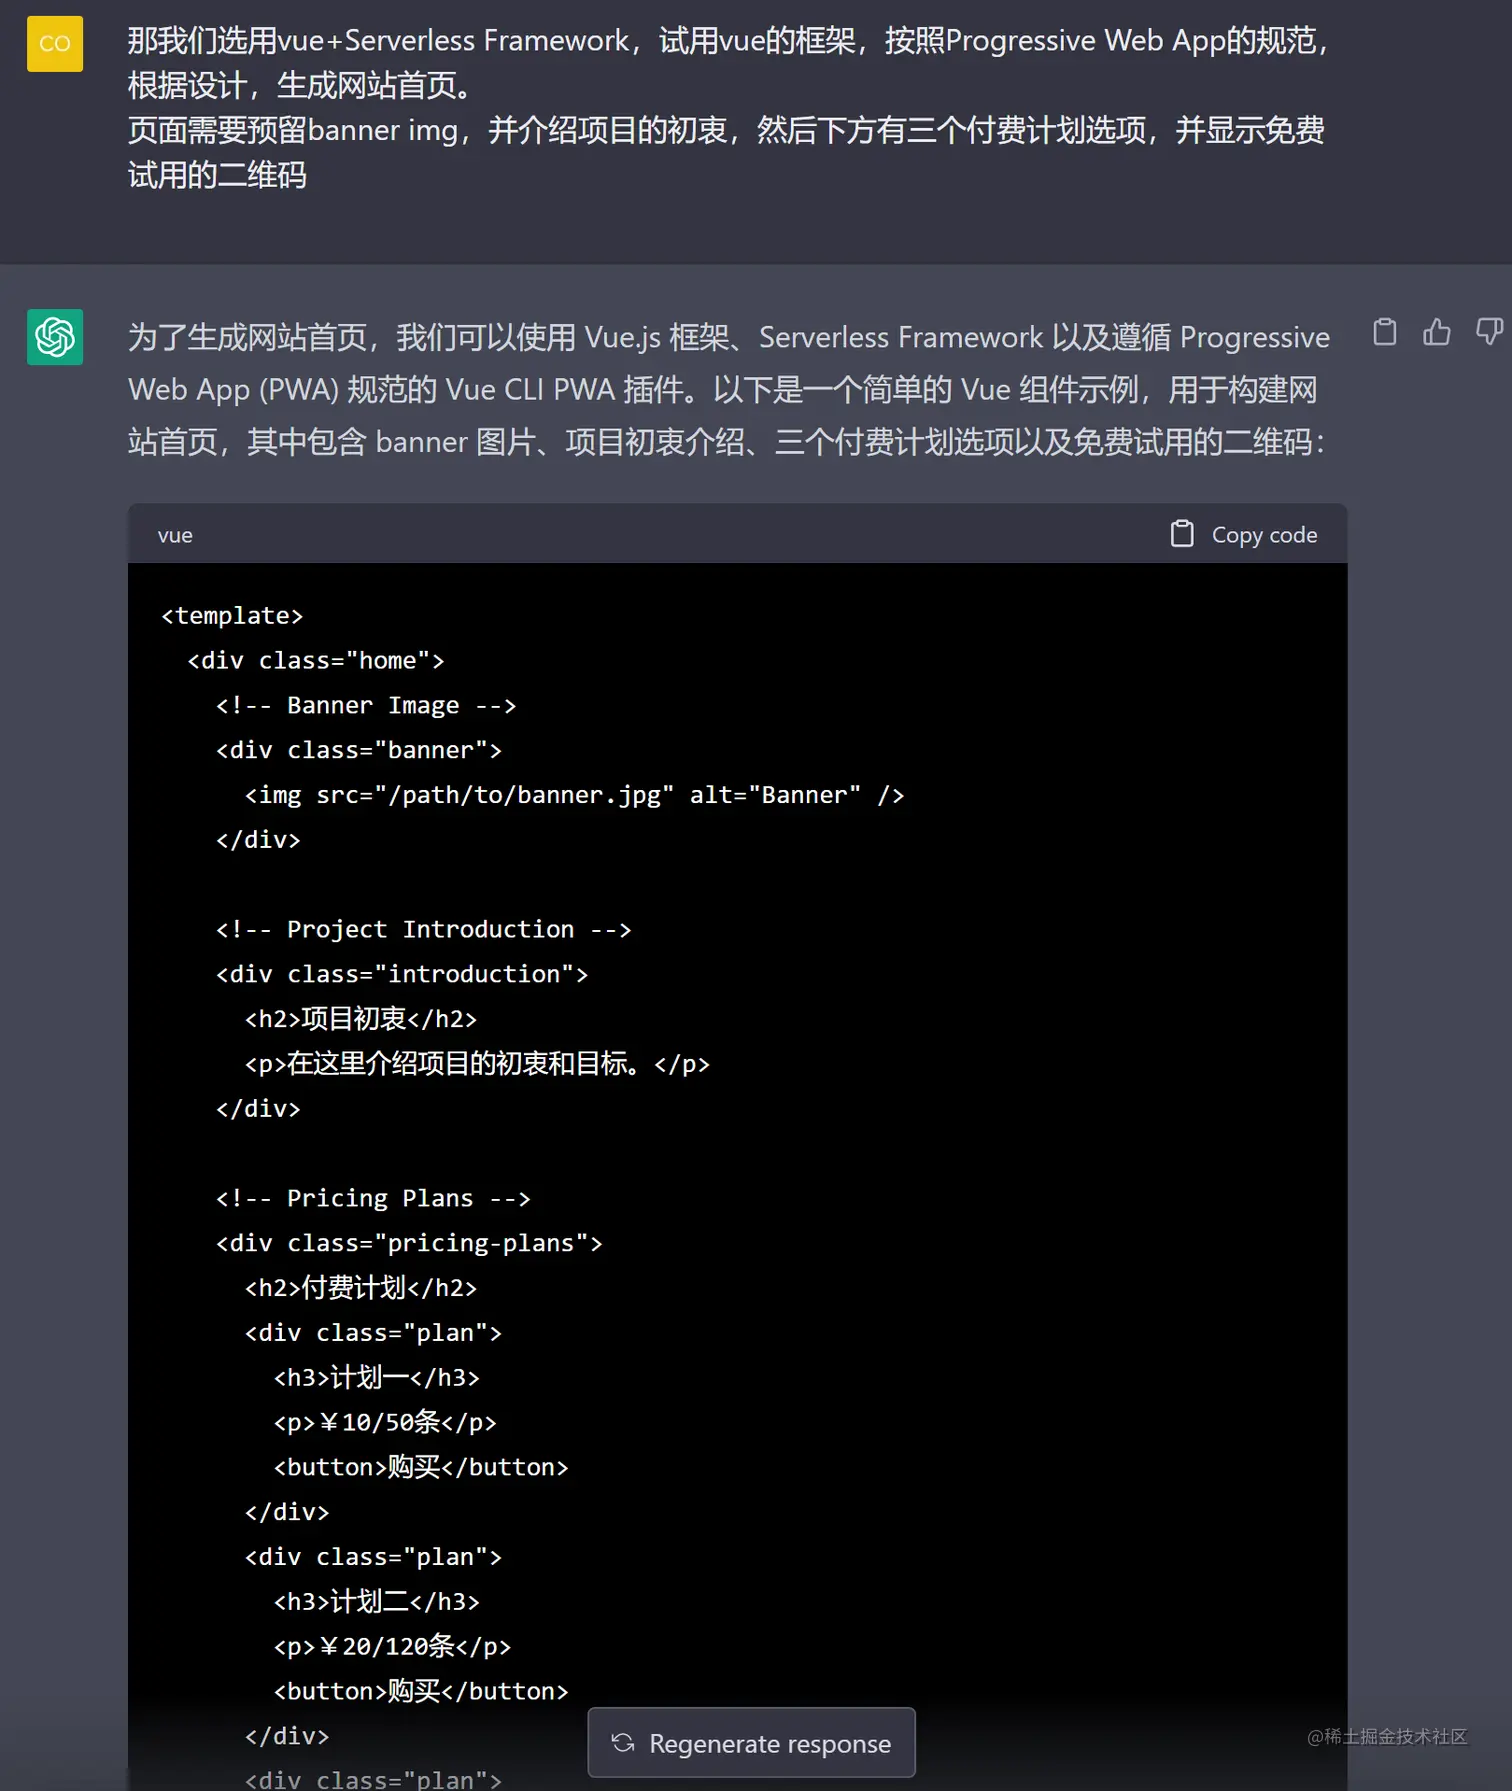1512x1791 pixels.
Task: Give the response a thumbs down
Action: [x=1490, y=332]
